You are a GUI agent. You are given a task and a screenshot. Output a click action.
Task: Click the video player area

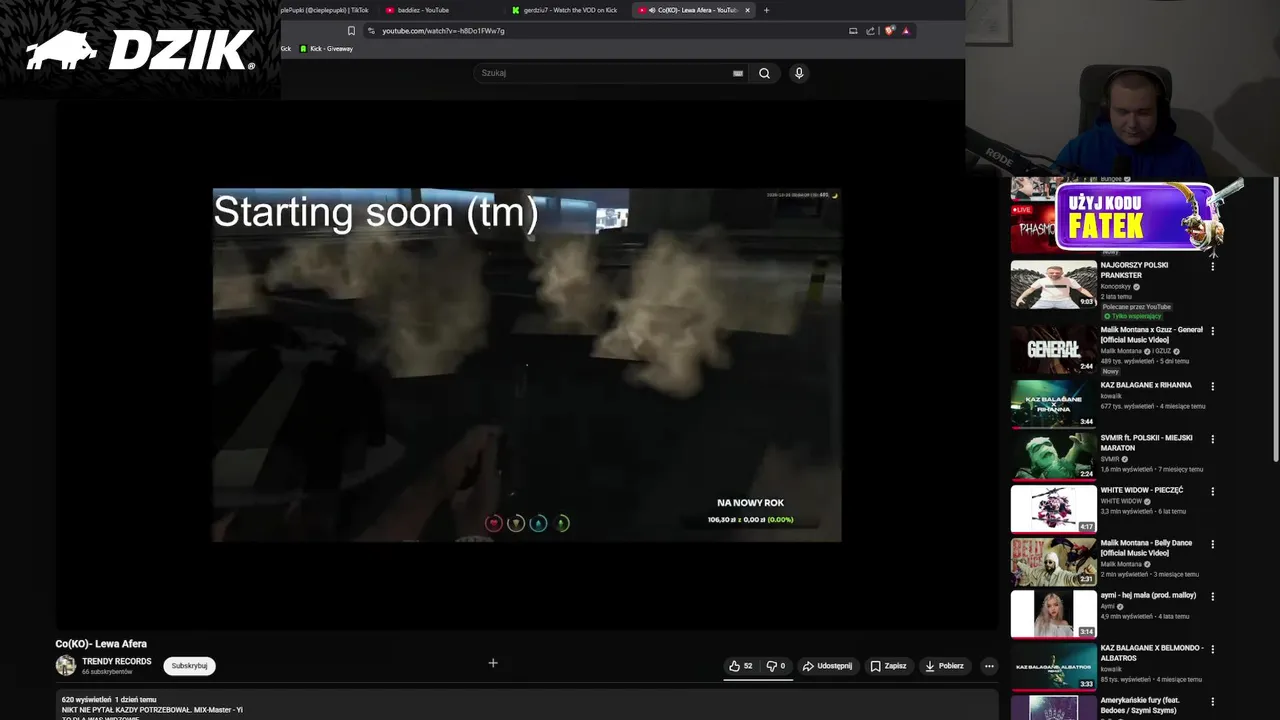click(x=527, y=365)
